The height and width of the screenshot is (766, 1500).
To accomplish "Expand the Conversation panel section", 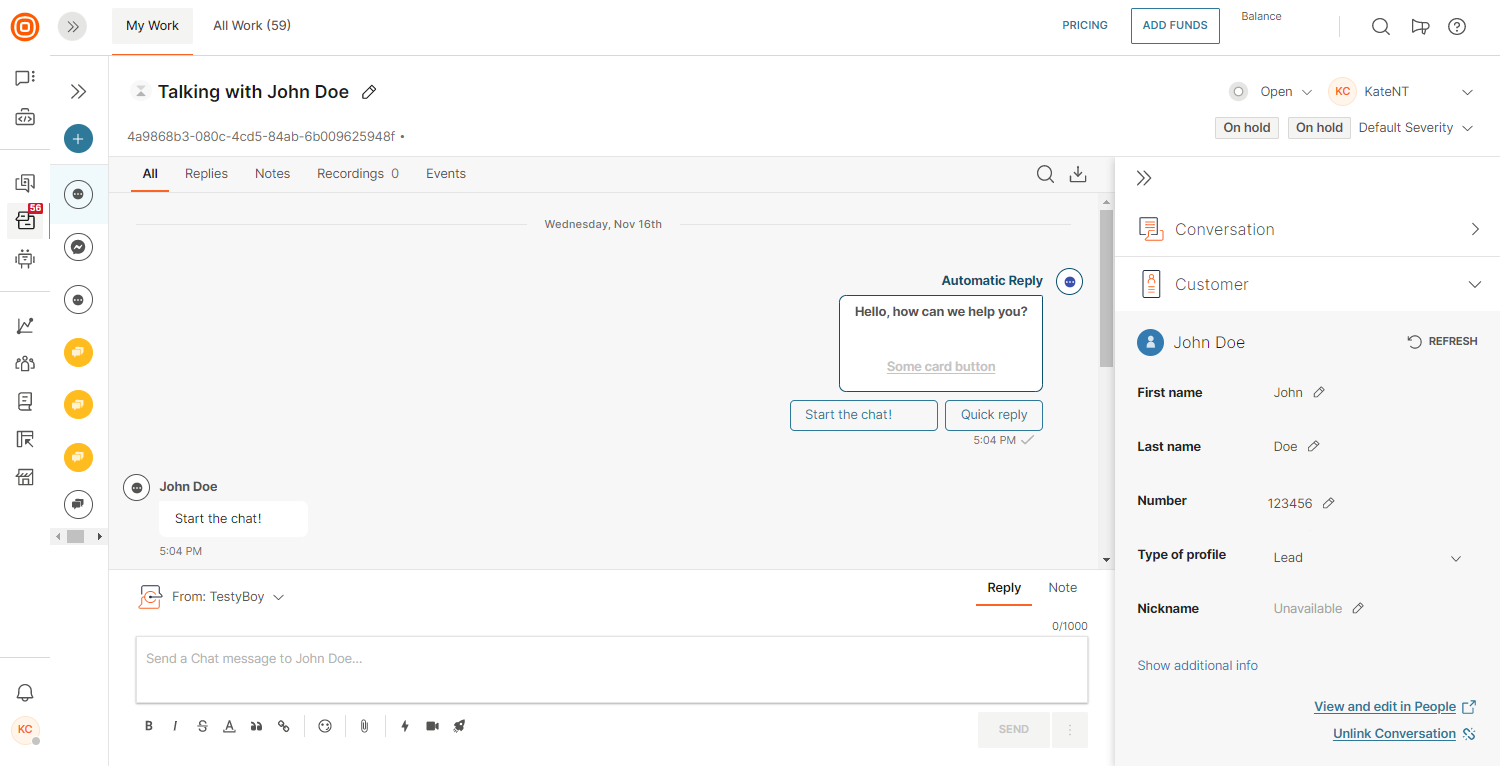I will [x=1306, y=229].
